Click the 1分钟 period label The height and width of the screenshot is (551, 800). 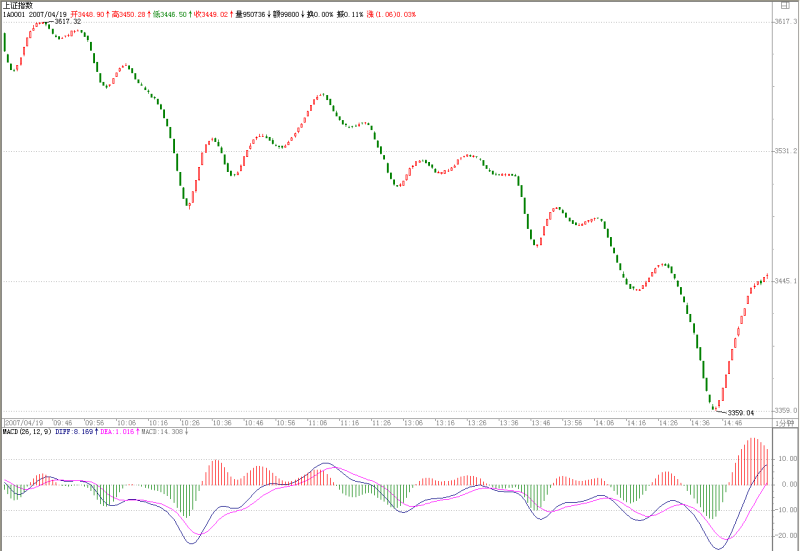click(785, 423)
